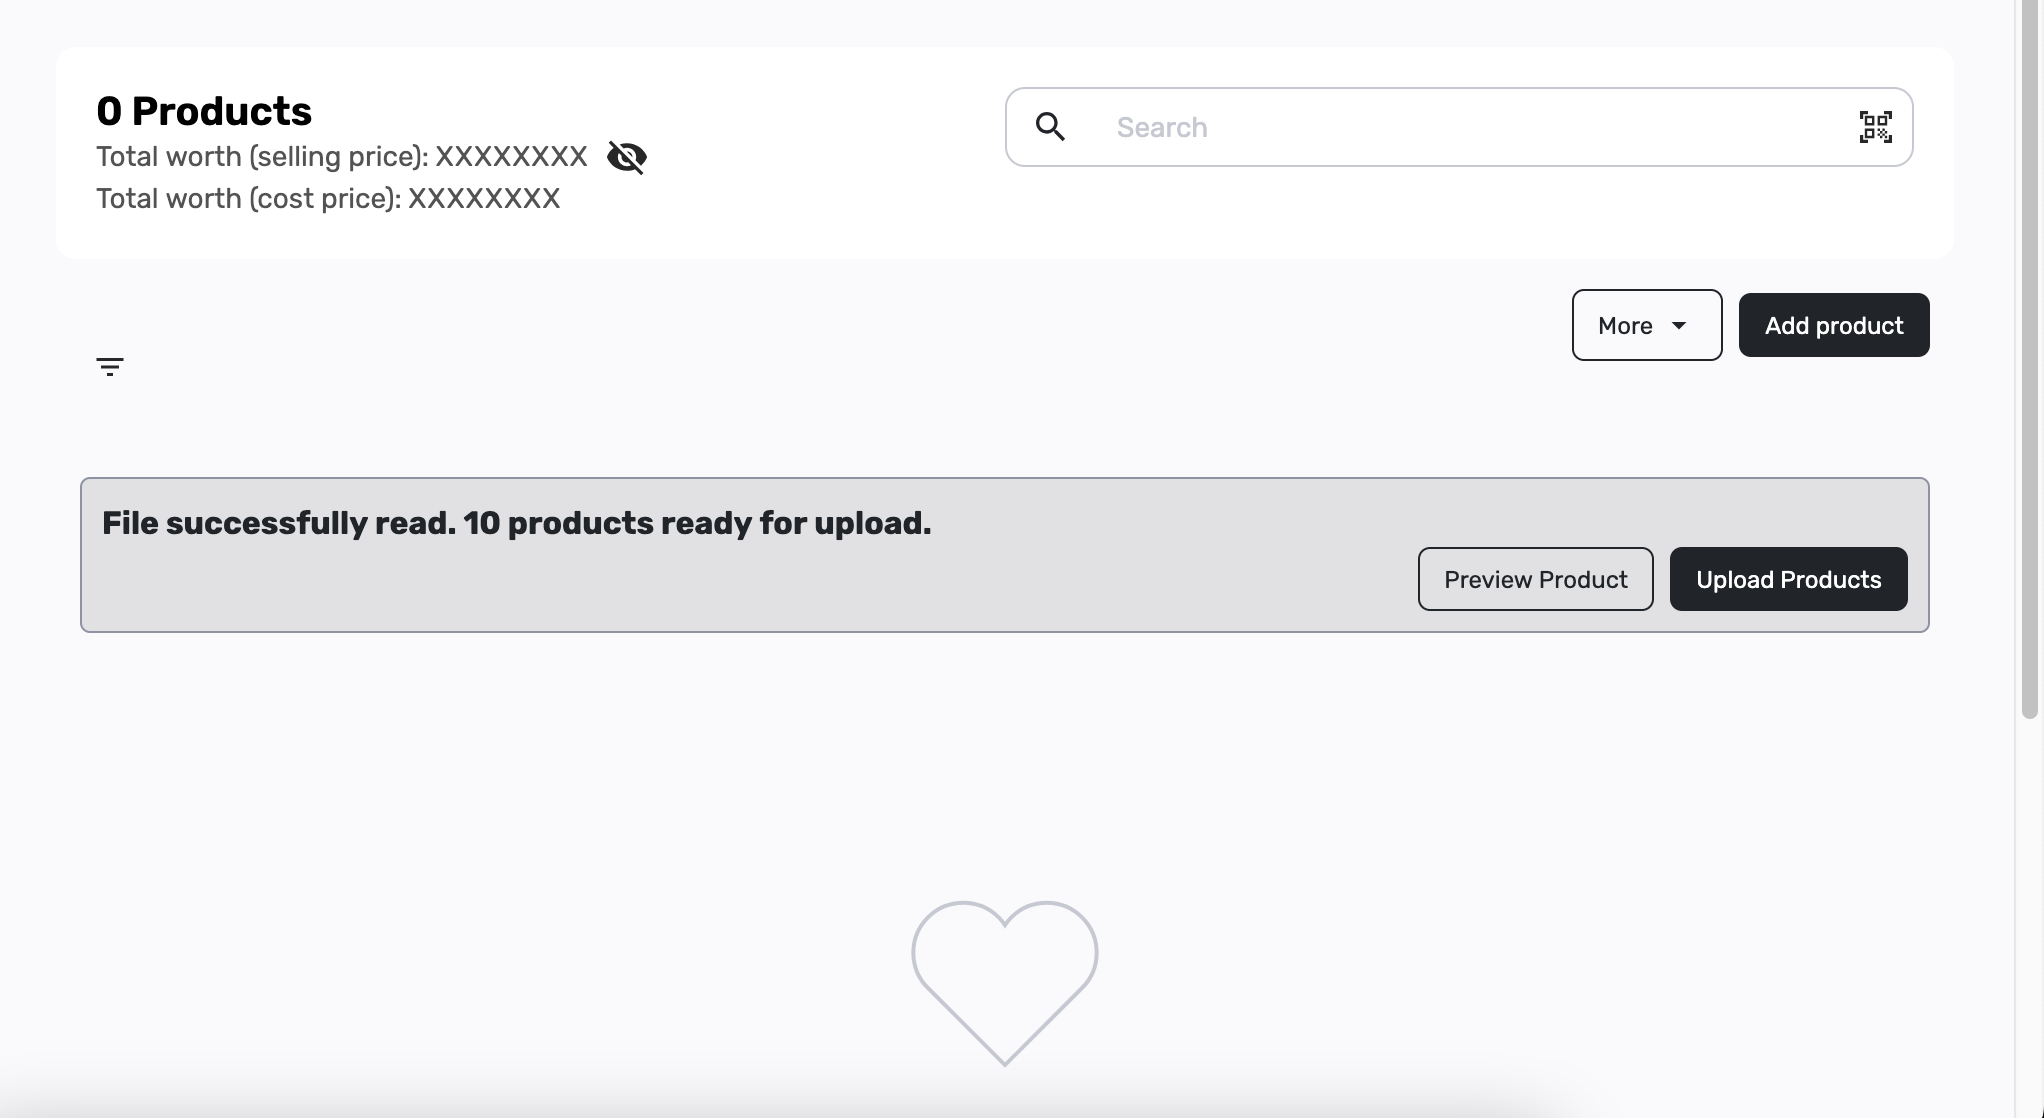Click Preview Product in the banner
Screen dimensions: 2044x1118
pos(1535,579)
